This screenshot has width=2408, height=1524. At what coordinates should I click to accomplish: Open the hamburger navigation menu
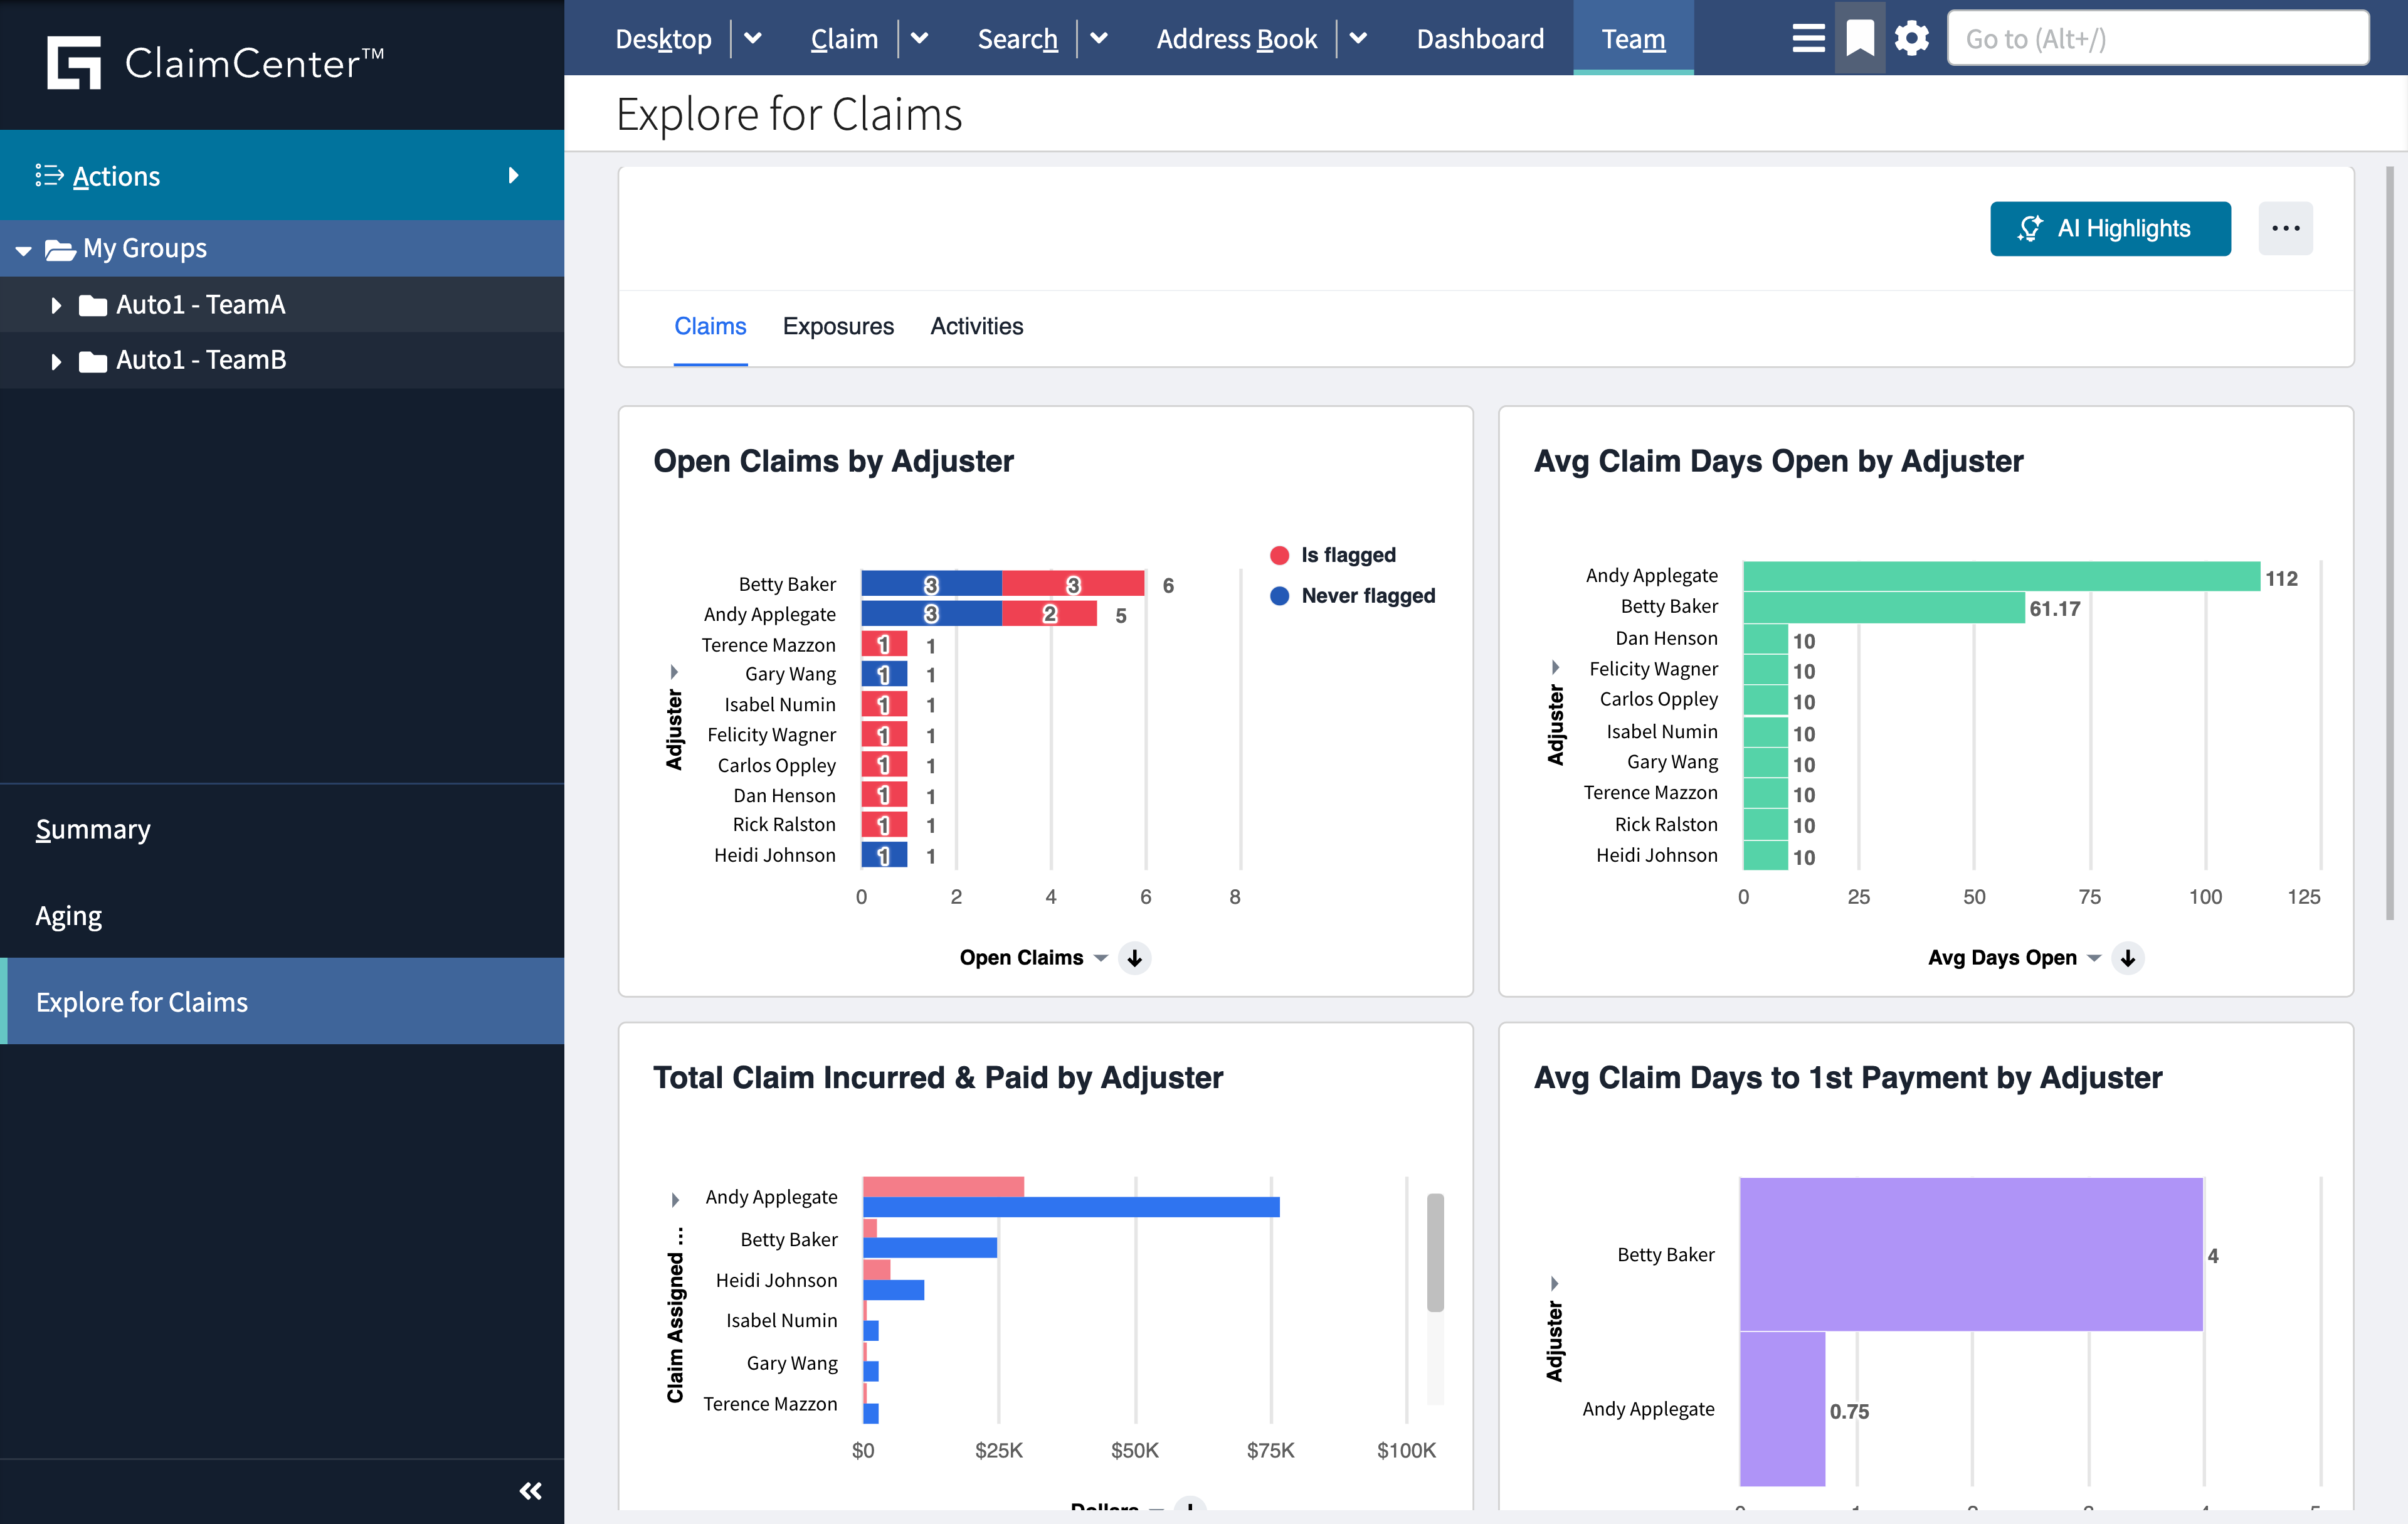[x=1808, y=38]
